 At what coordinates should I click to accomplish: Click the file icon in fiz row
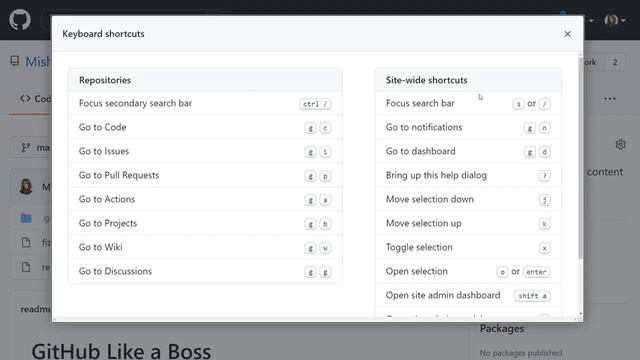(26, 242)
